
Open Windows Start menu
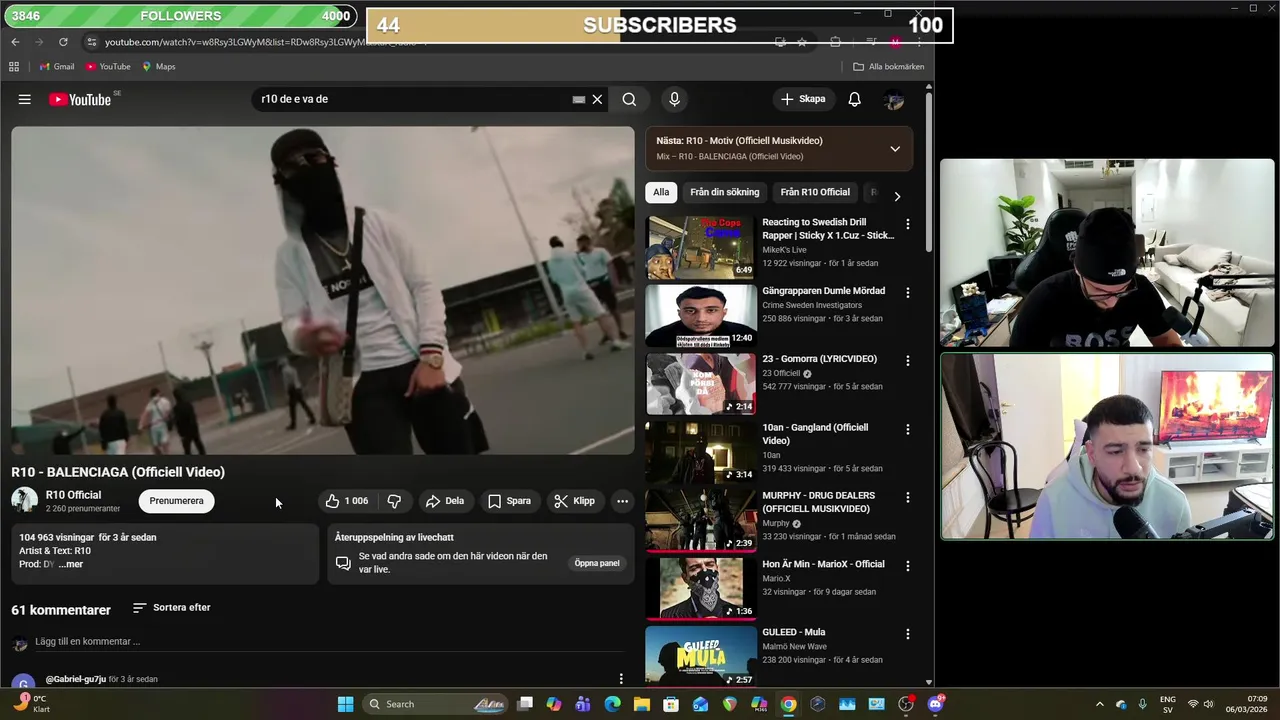point(345,704)
